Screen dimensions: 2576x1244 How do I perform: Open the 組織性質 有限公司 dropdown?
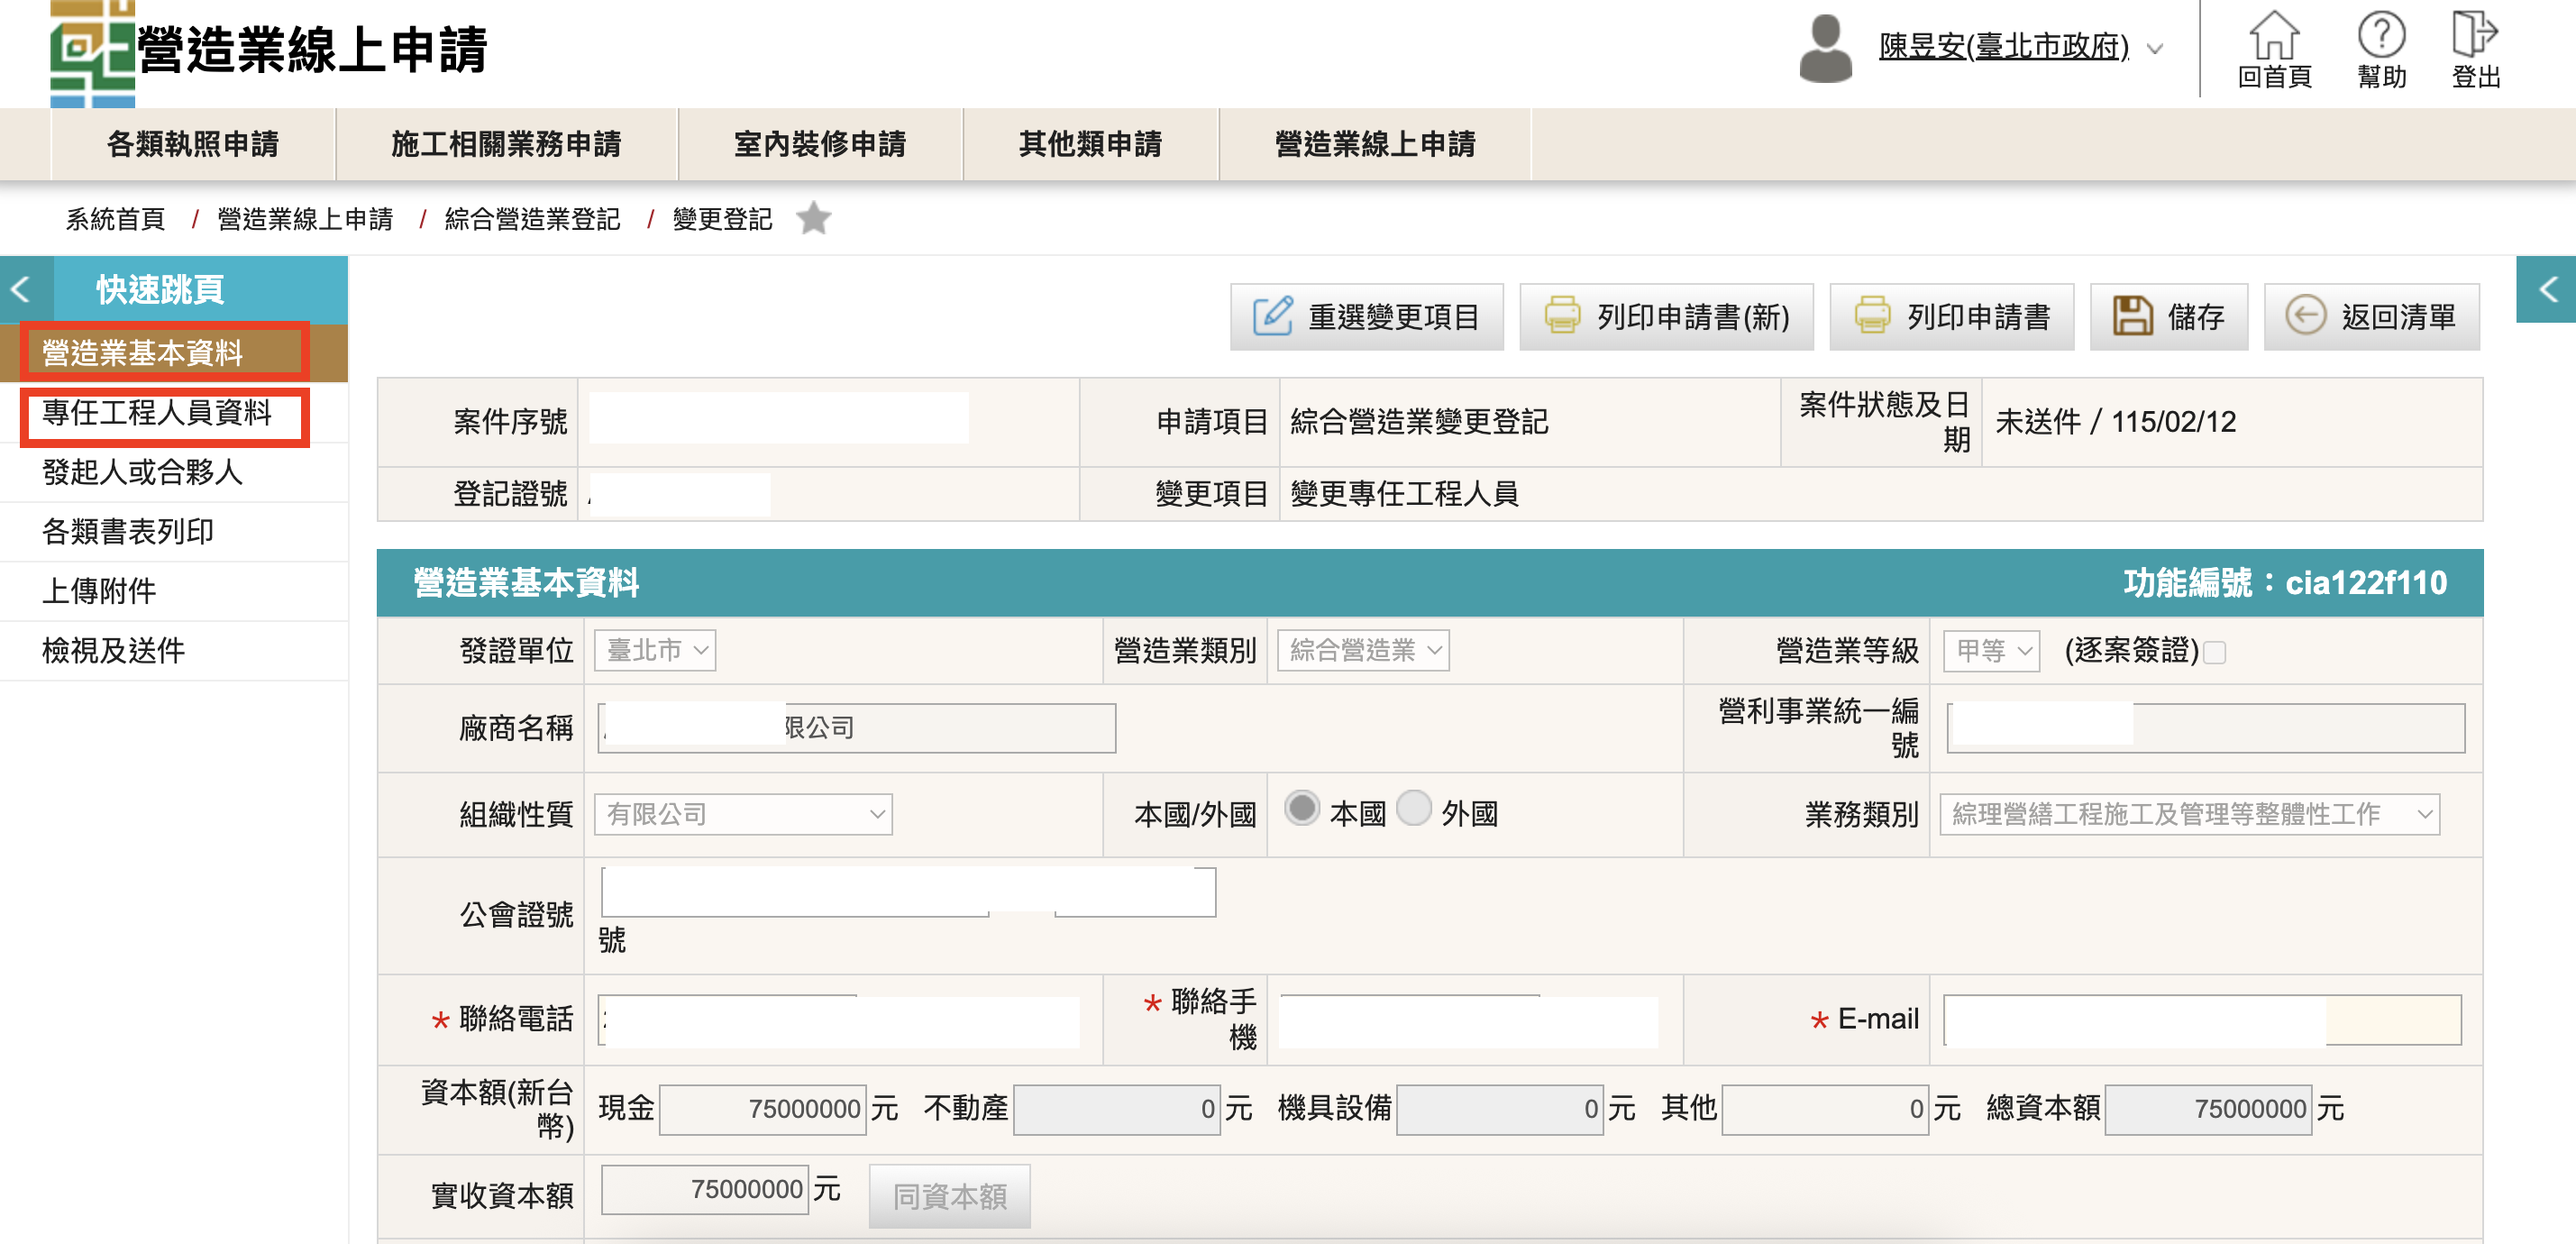coord(744,814)
